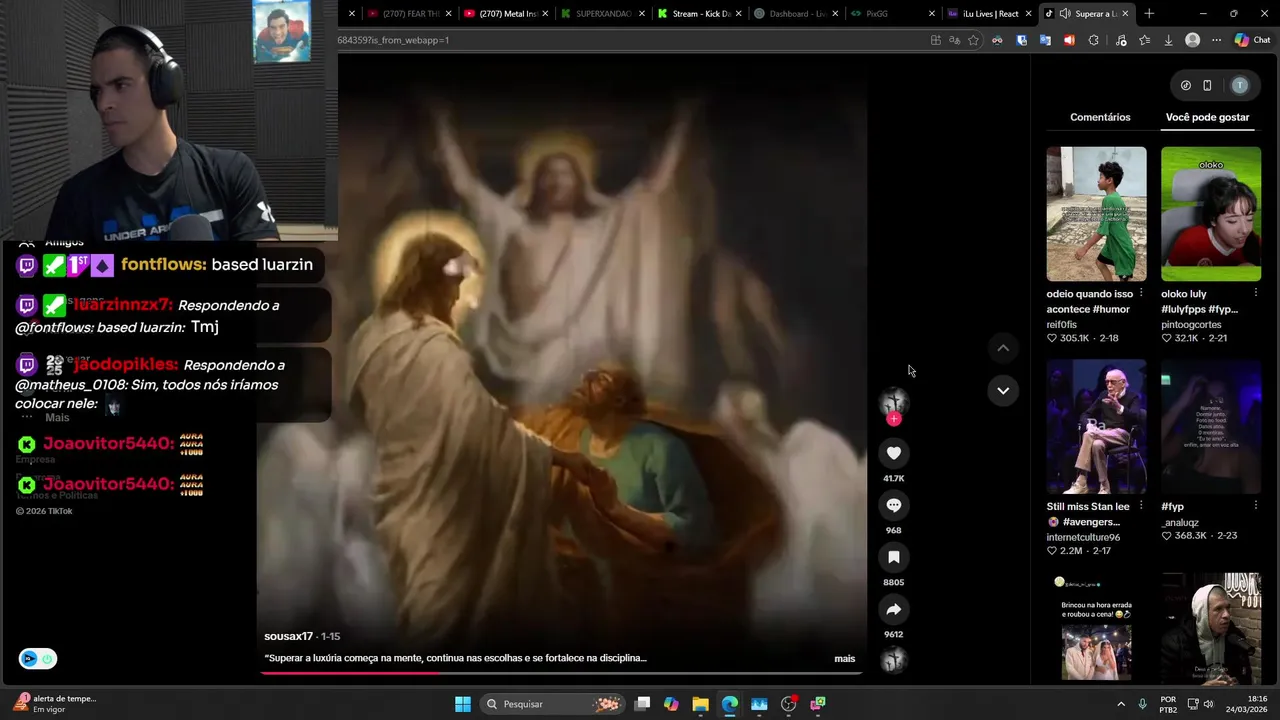The image size is (1280, 720).
Task: Open options for 'odeio quando isso acontece'
Action: click(1141, 294)
